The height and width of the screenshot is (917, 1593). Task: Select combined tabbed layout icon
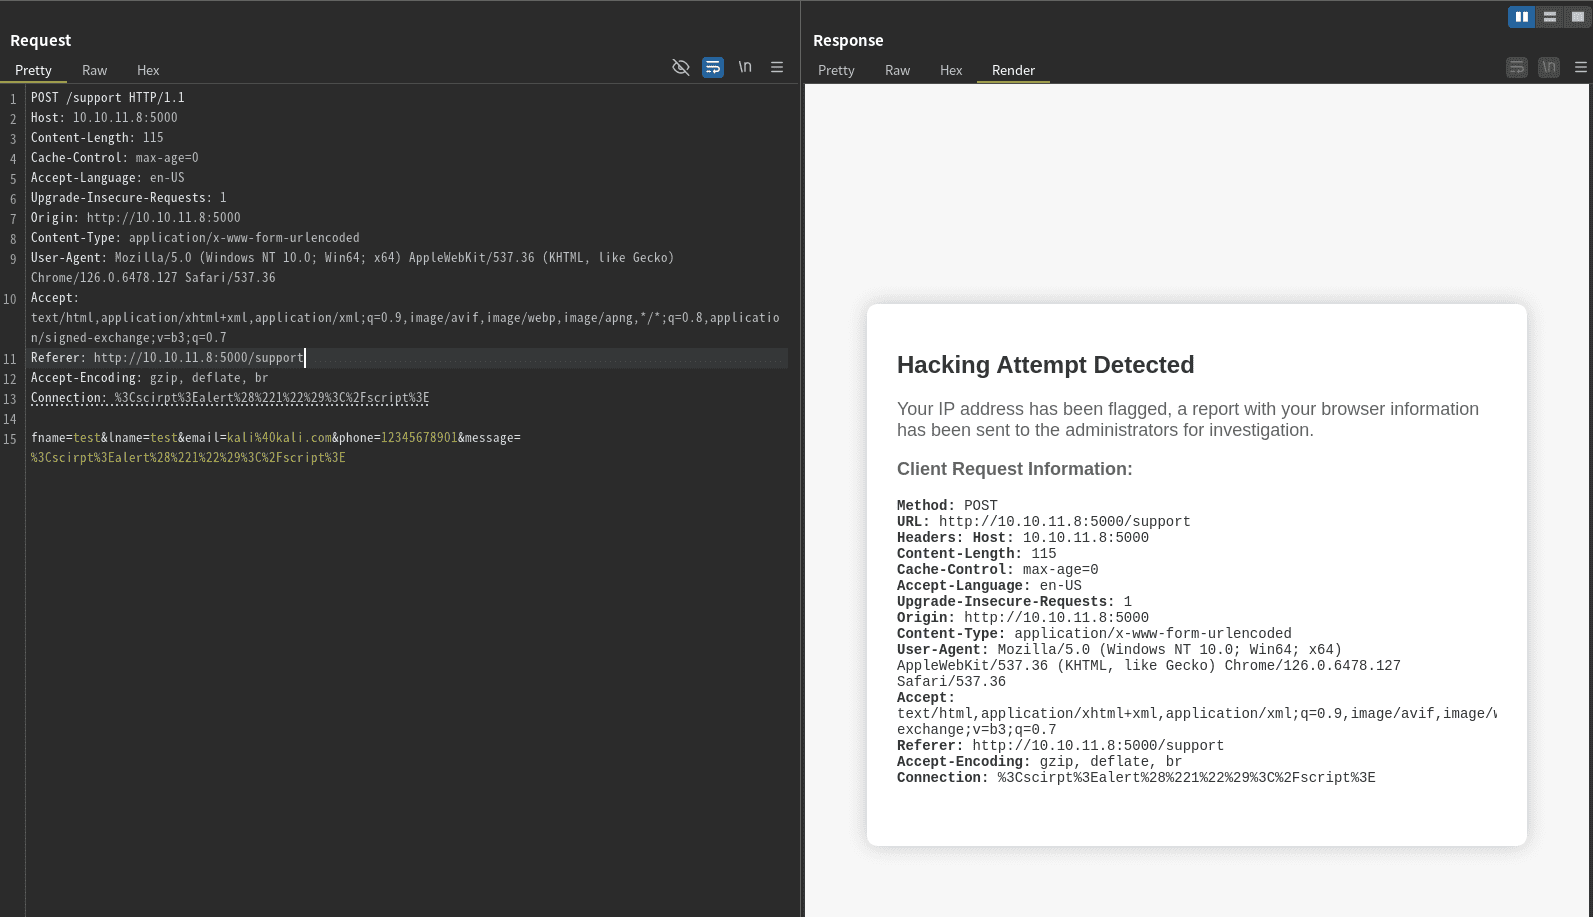click(x=1578, y=17)
